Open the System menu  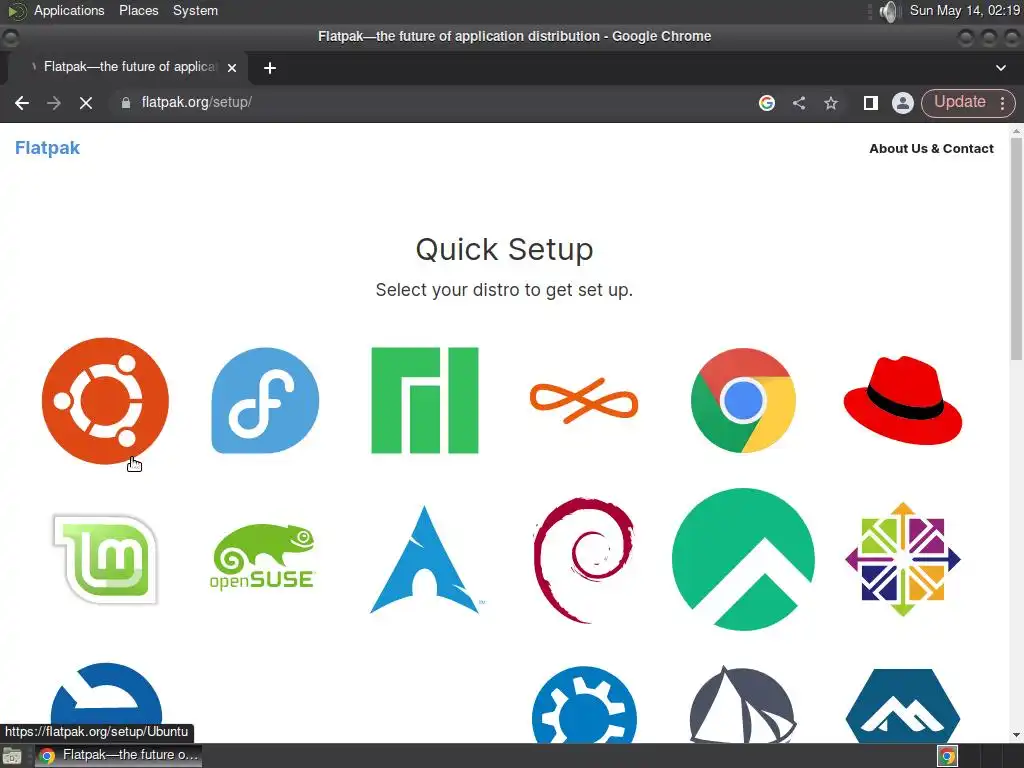tap(195, 10)
